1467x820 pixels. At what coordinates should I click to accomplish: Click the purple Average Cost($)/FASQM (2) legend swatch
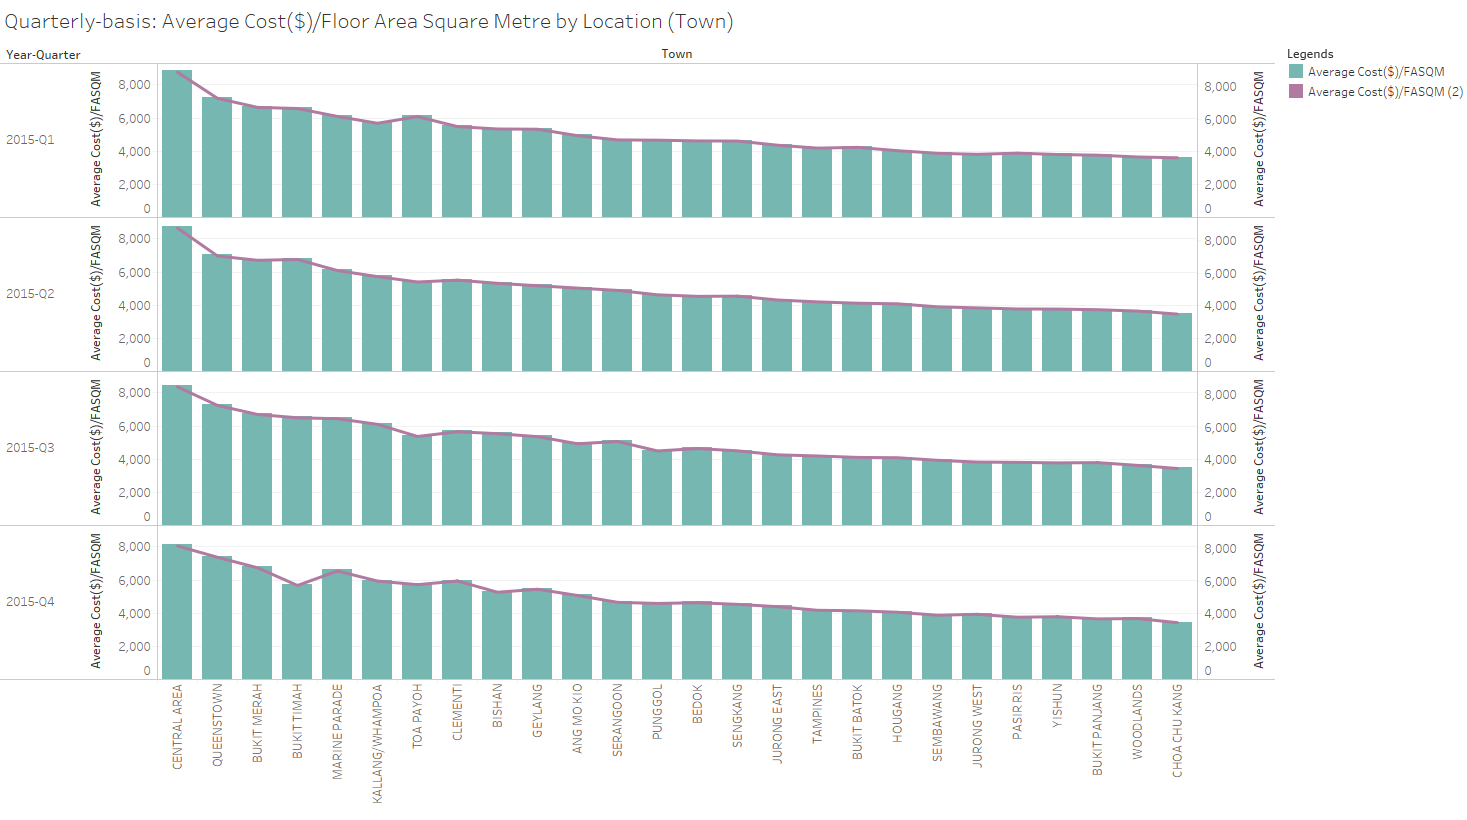pos(1296,91)
